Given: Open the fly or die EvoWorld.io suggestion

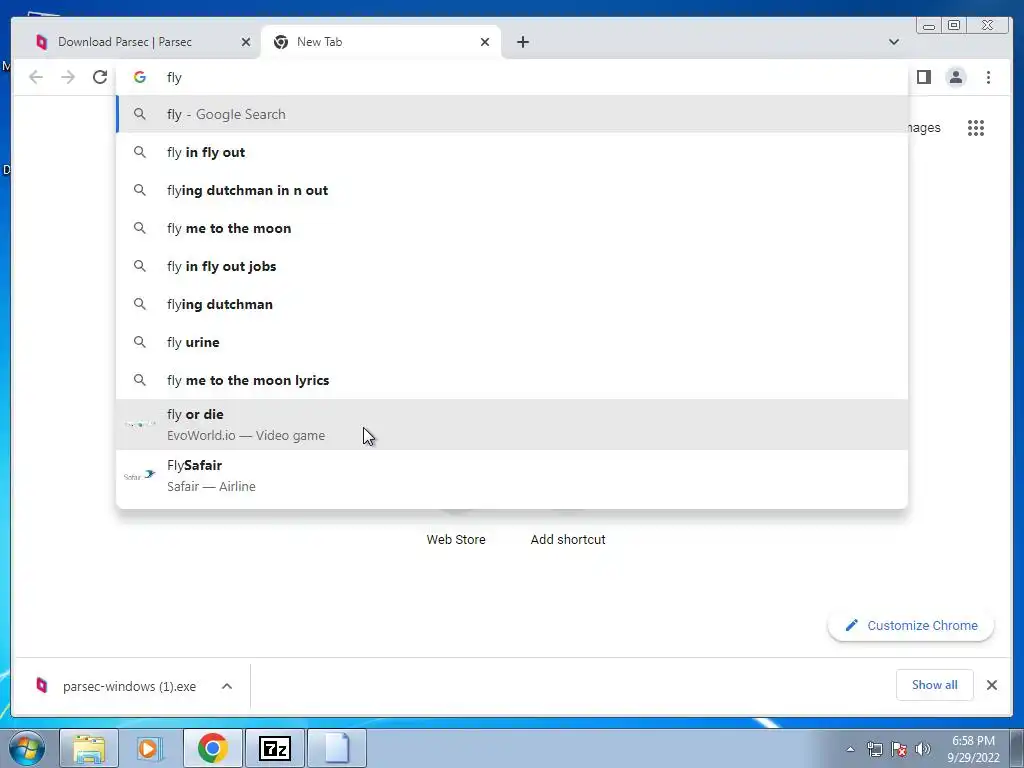Looking at the screenshot, I should [512, 424].
